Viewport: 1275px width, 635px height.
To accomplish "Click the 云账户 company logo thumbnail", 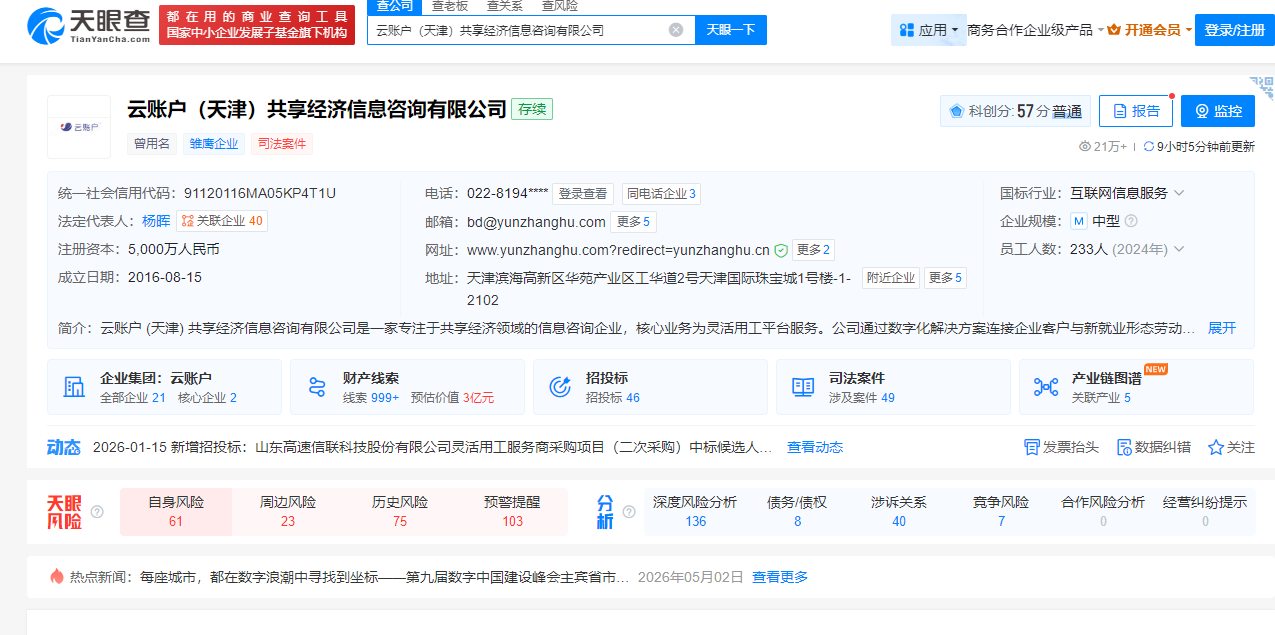I will tap(79, 127).
